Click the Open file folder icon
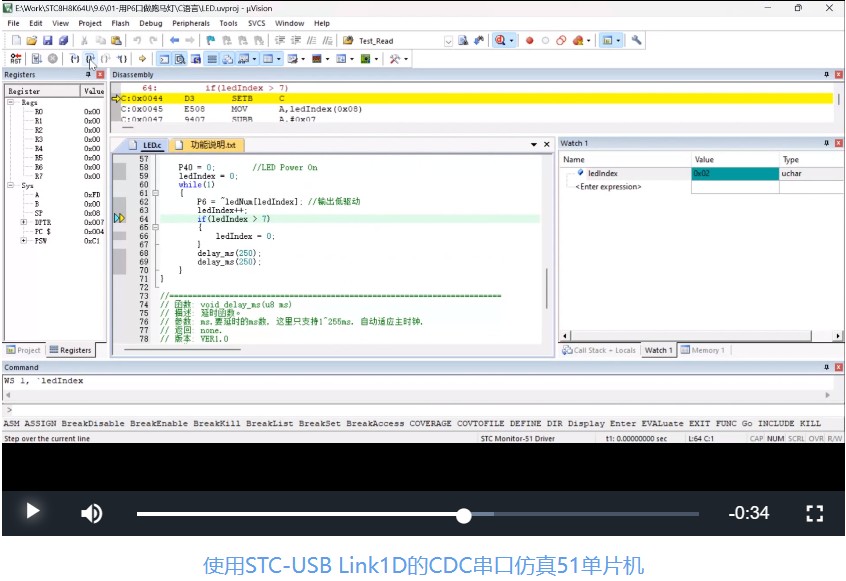 32,40
